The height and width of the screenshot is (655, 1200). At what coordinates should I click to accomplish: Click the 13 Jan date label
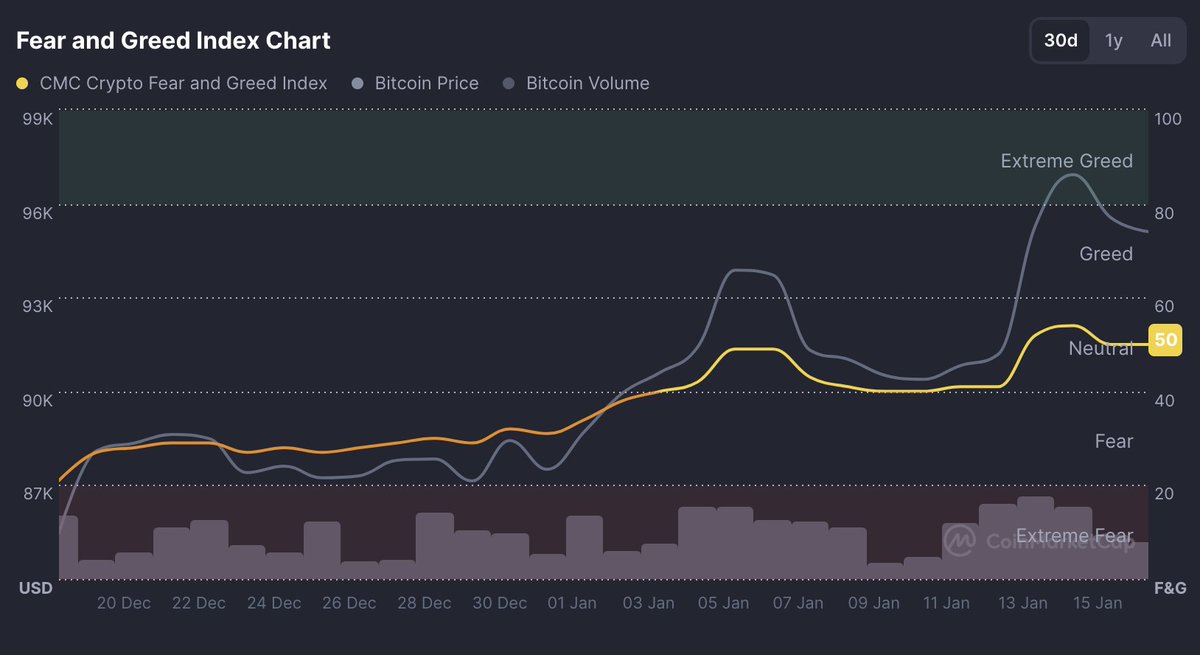(x=1022, y=603)
